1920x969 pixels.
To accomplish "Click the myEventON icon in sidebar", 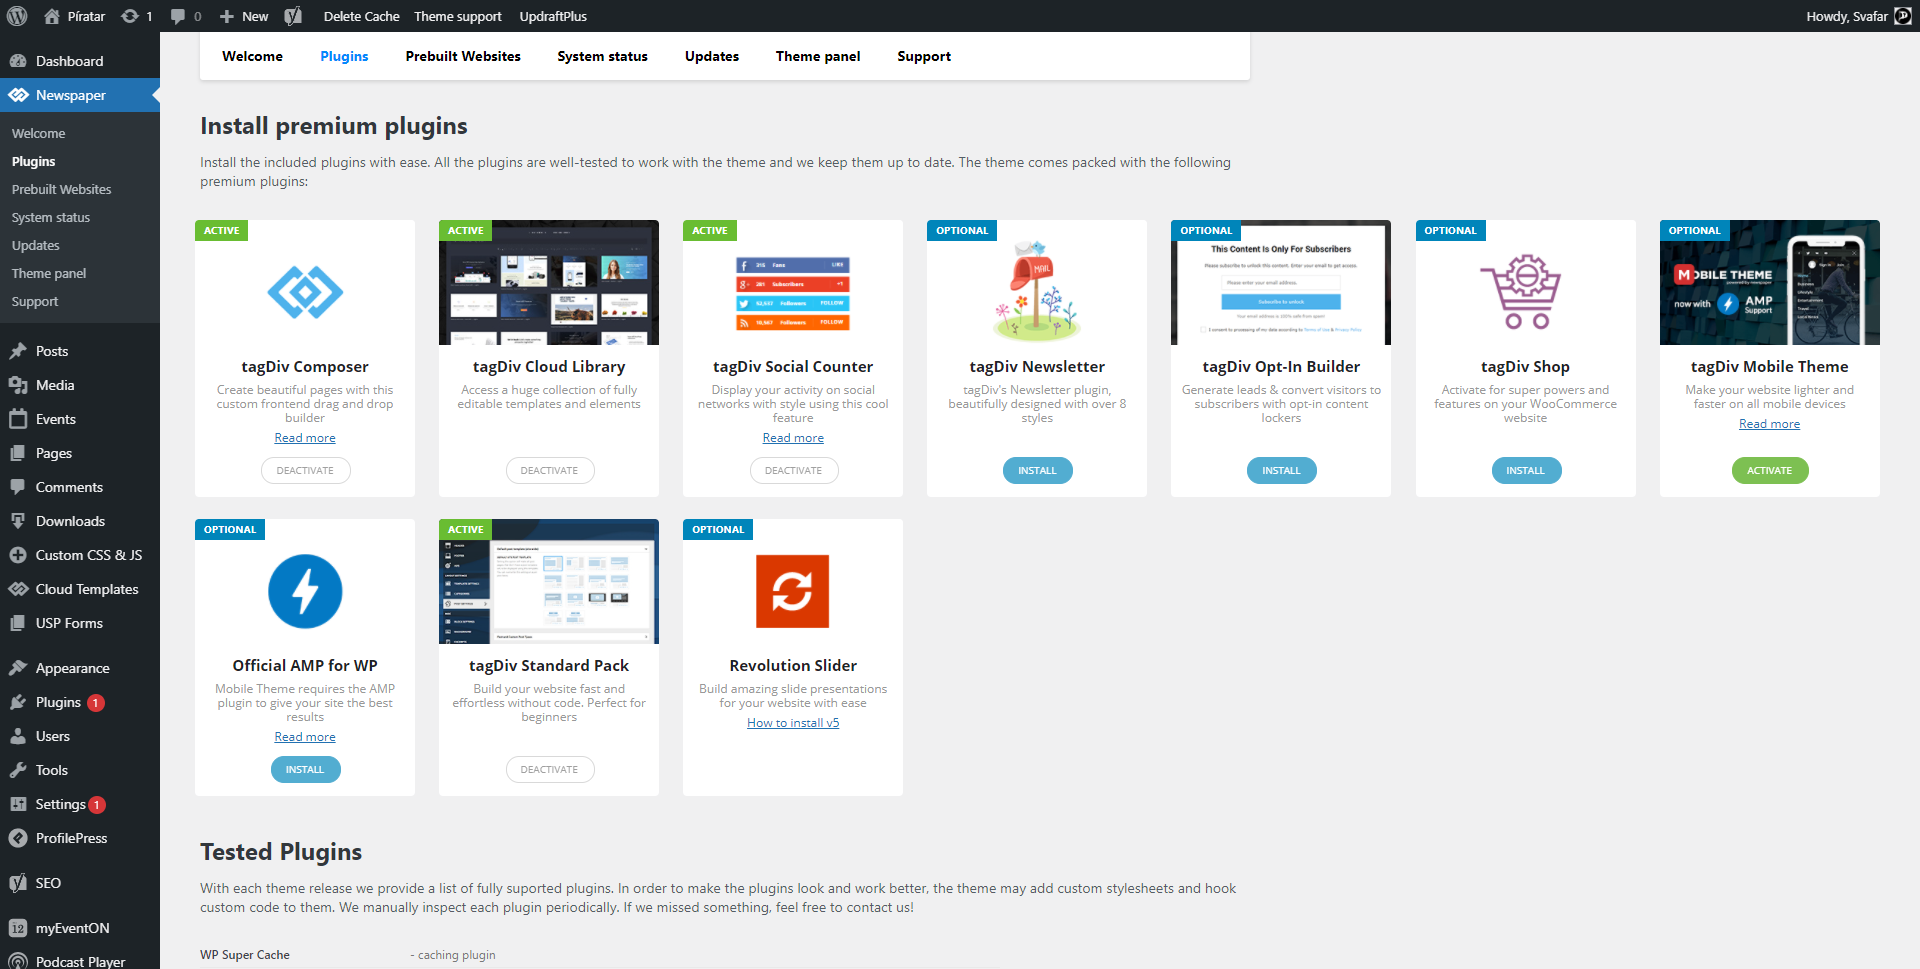I will 18,928.
